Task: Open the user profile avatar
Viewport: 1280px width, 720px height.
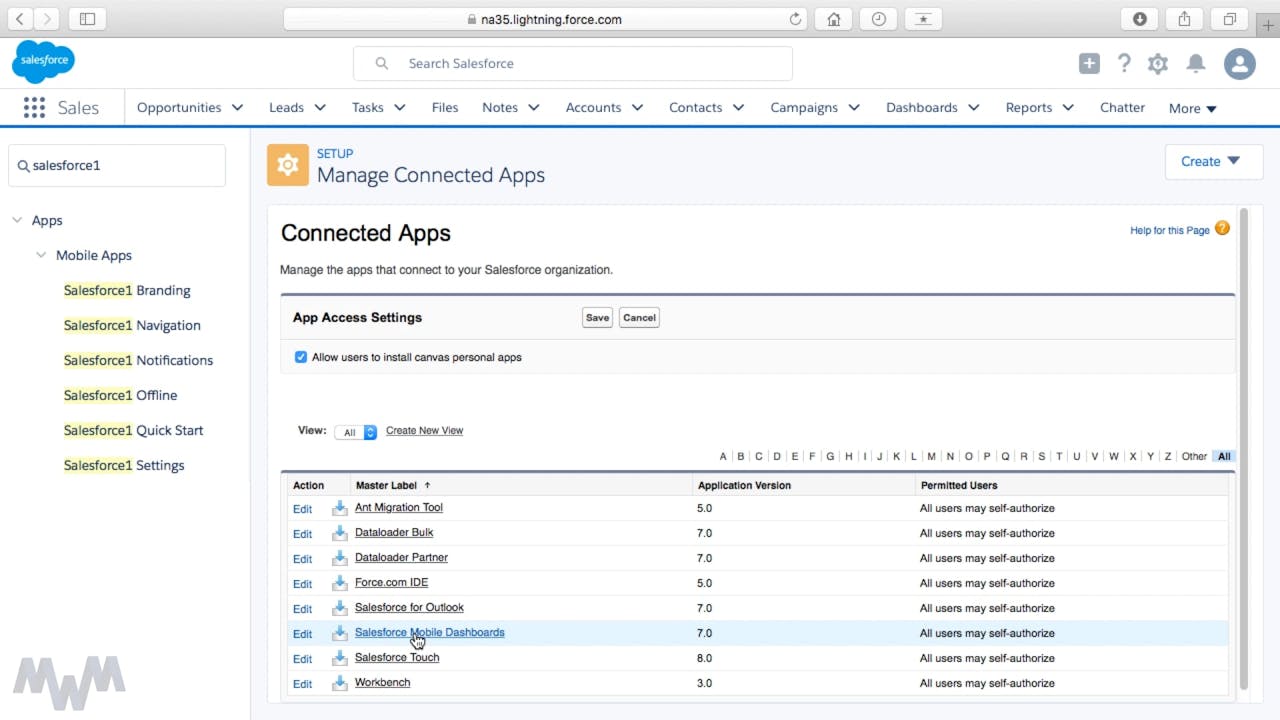Action: pos(1240,64)
